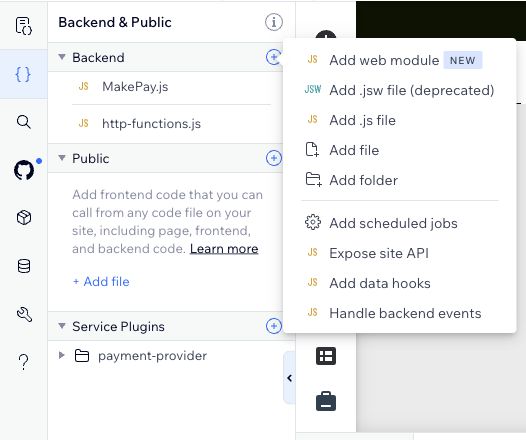The width and height of the screenshot is (526, 440).
Task: Collapse the Public section triangle
Action: [x=62, y=158]
